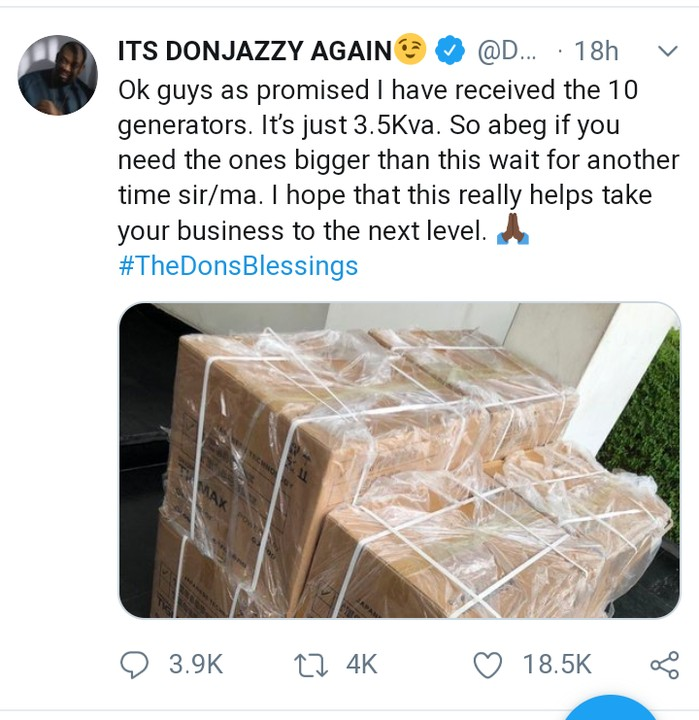699x720 pixels.
Task: Click the 18h timestamp
Action: pyautogui.click(x=597, y=50)
